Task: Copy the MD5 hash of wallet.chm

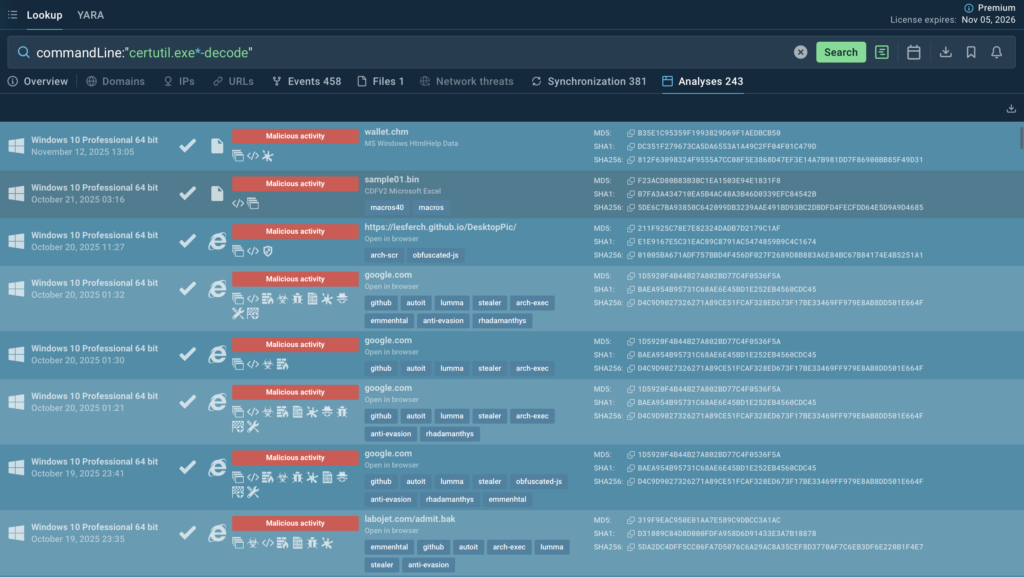Action: tap(630, 133)
